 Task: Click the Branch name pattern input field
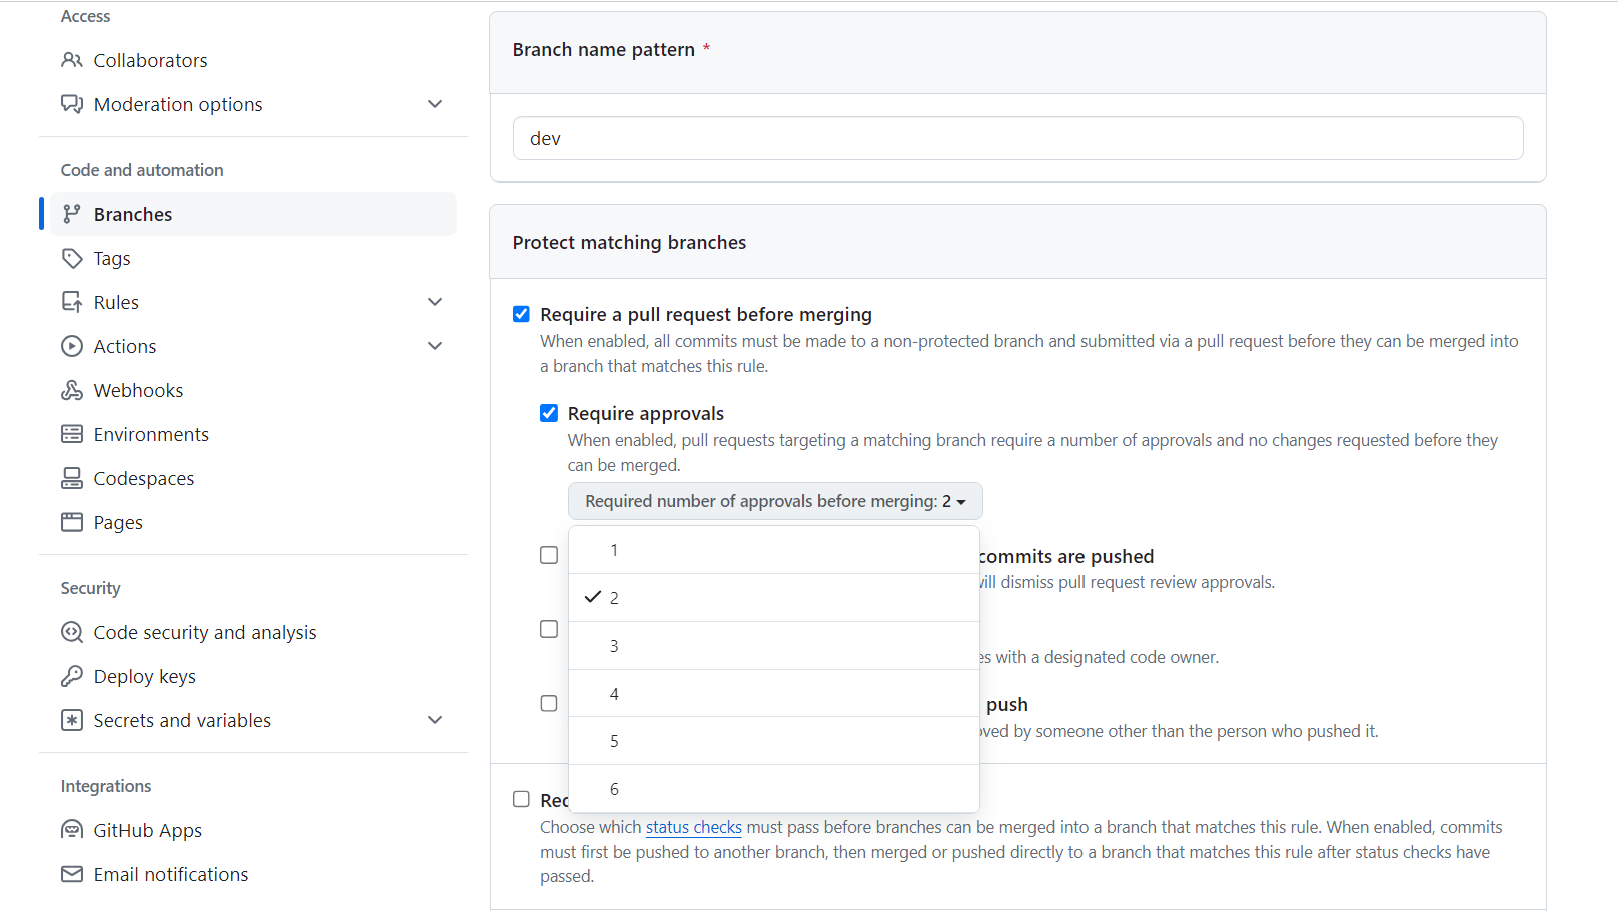(x=1018, y=138)
